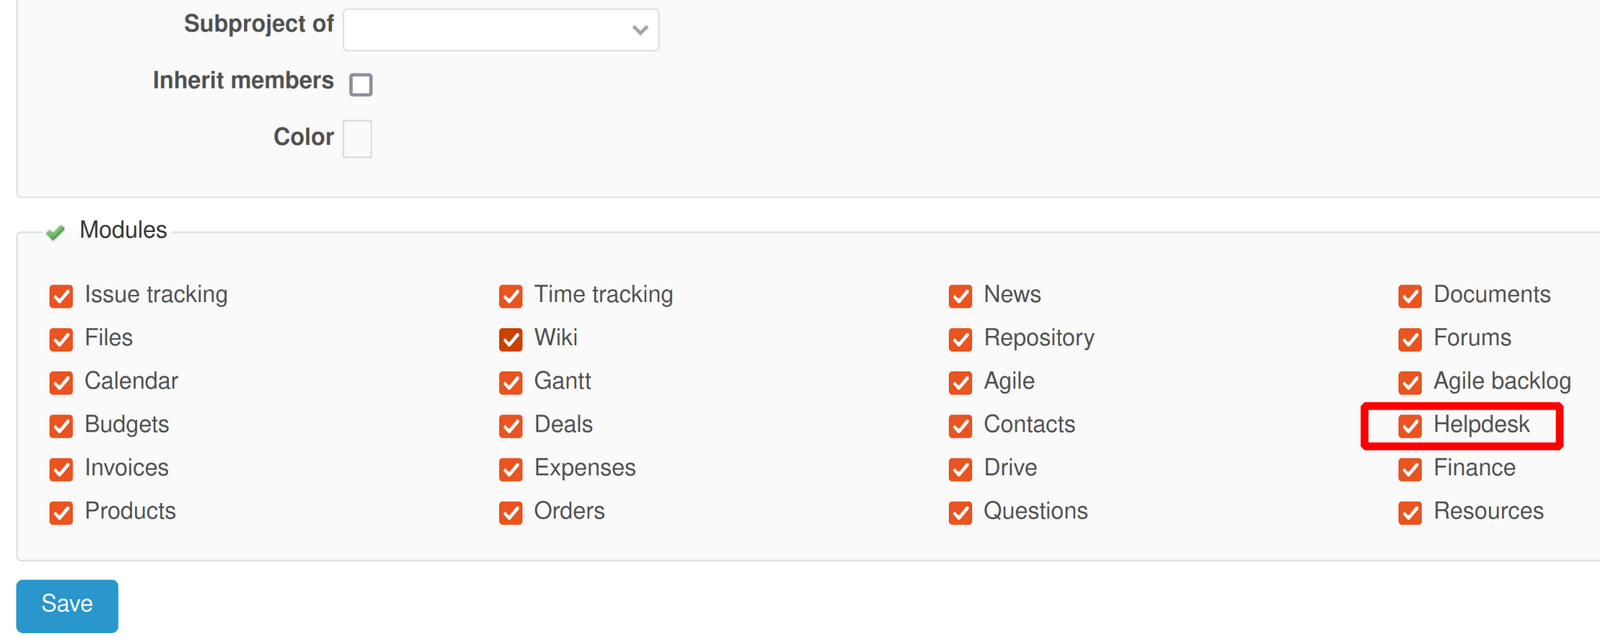
Task: Uncheck the Budgets module
Action: [x=61, y=425]
